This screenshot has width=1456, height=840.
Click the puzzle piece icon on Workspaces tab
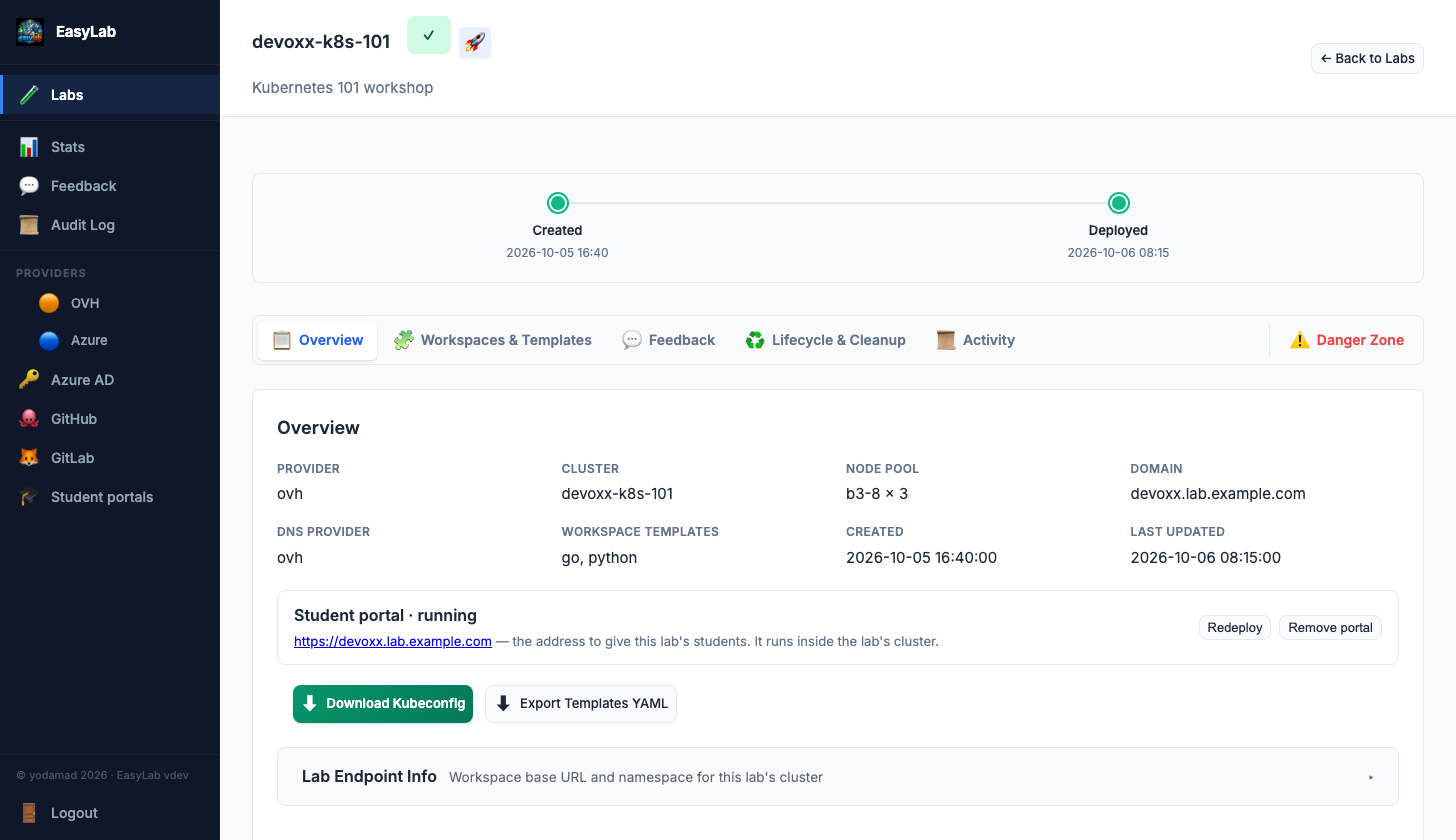(x=404, y=340)
